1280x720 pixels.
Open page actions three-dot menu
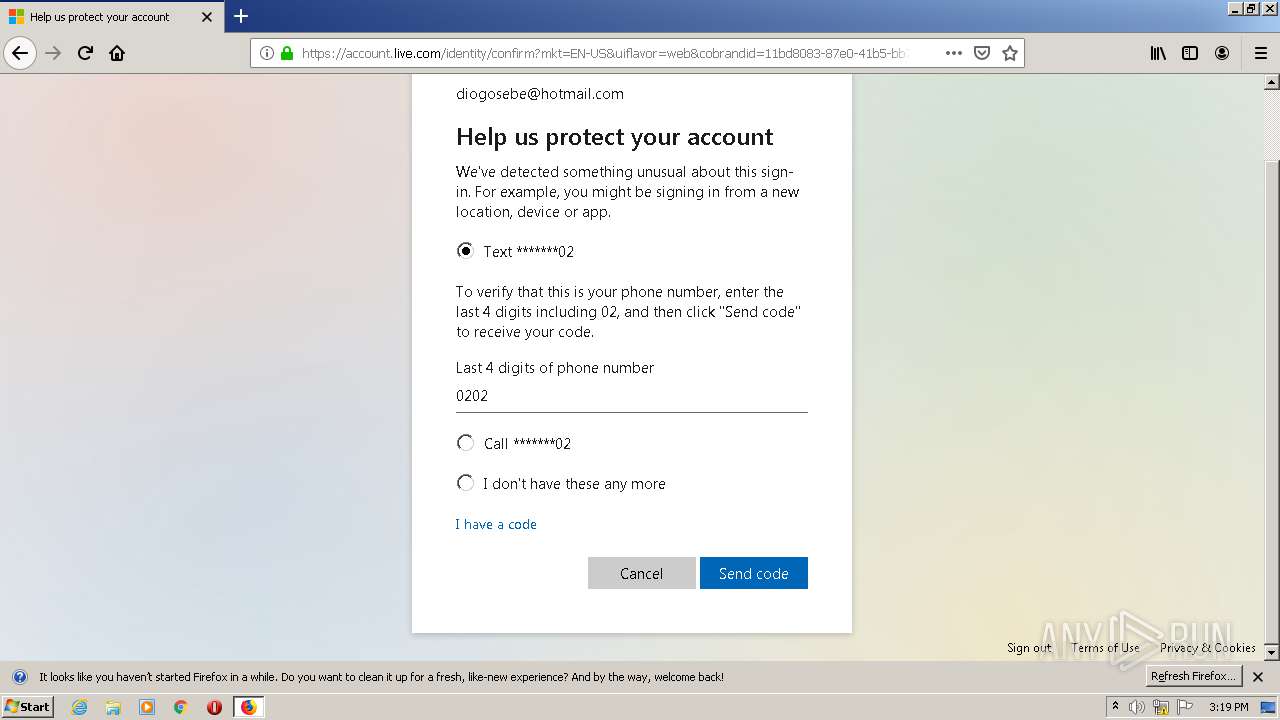[954, 53]
